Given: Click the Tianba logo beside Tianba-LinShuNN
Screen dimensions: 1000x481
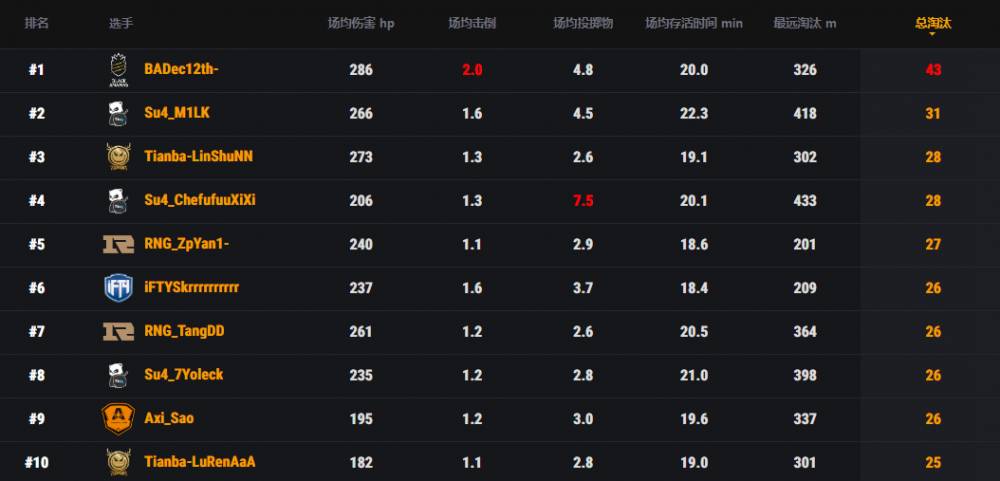Looking at the screenshot, I should tap(118, 157).
